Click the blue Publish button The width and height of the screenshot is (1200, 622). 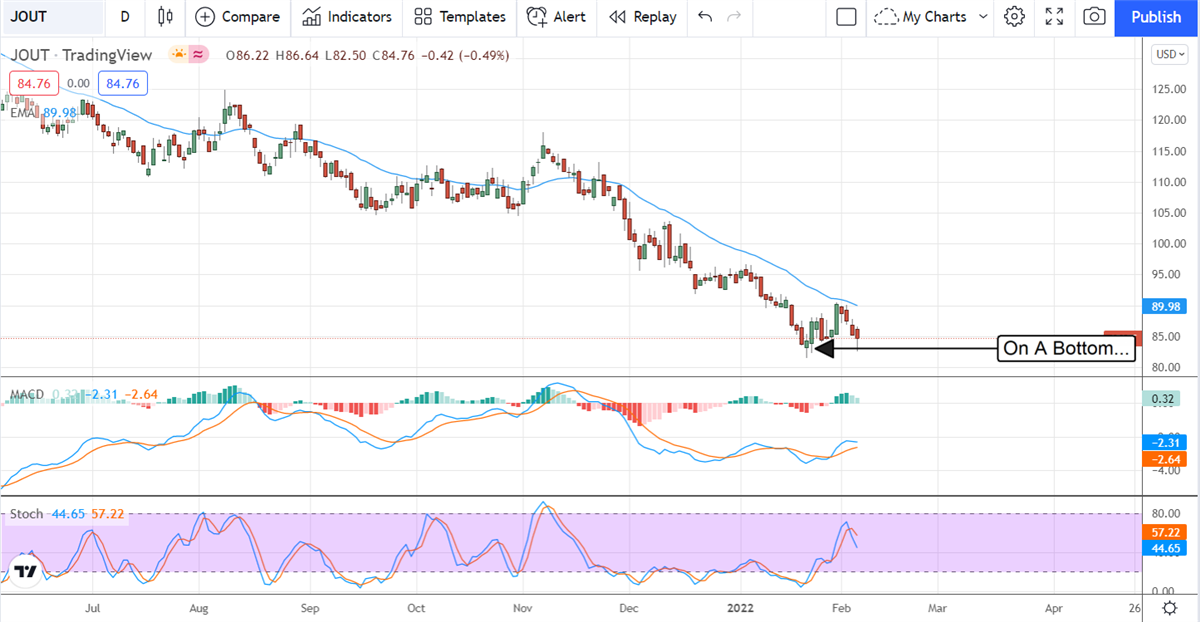(x=1156, y=17)
